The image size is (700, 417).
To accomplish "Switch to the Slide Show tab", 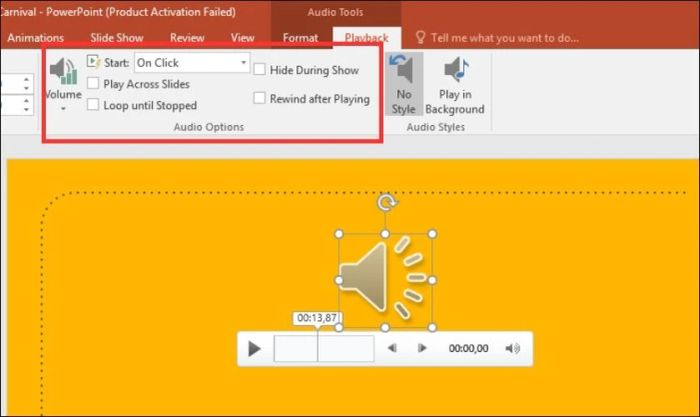I will click(x=117, y=38).
